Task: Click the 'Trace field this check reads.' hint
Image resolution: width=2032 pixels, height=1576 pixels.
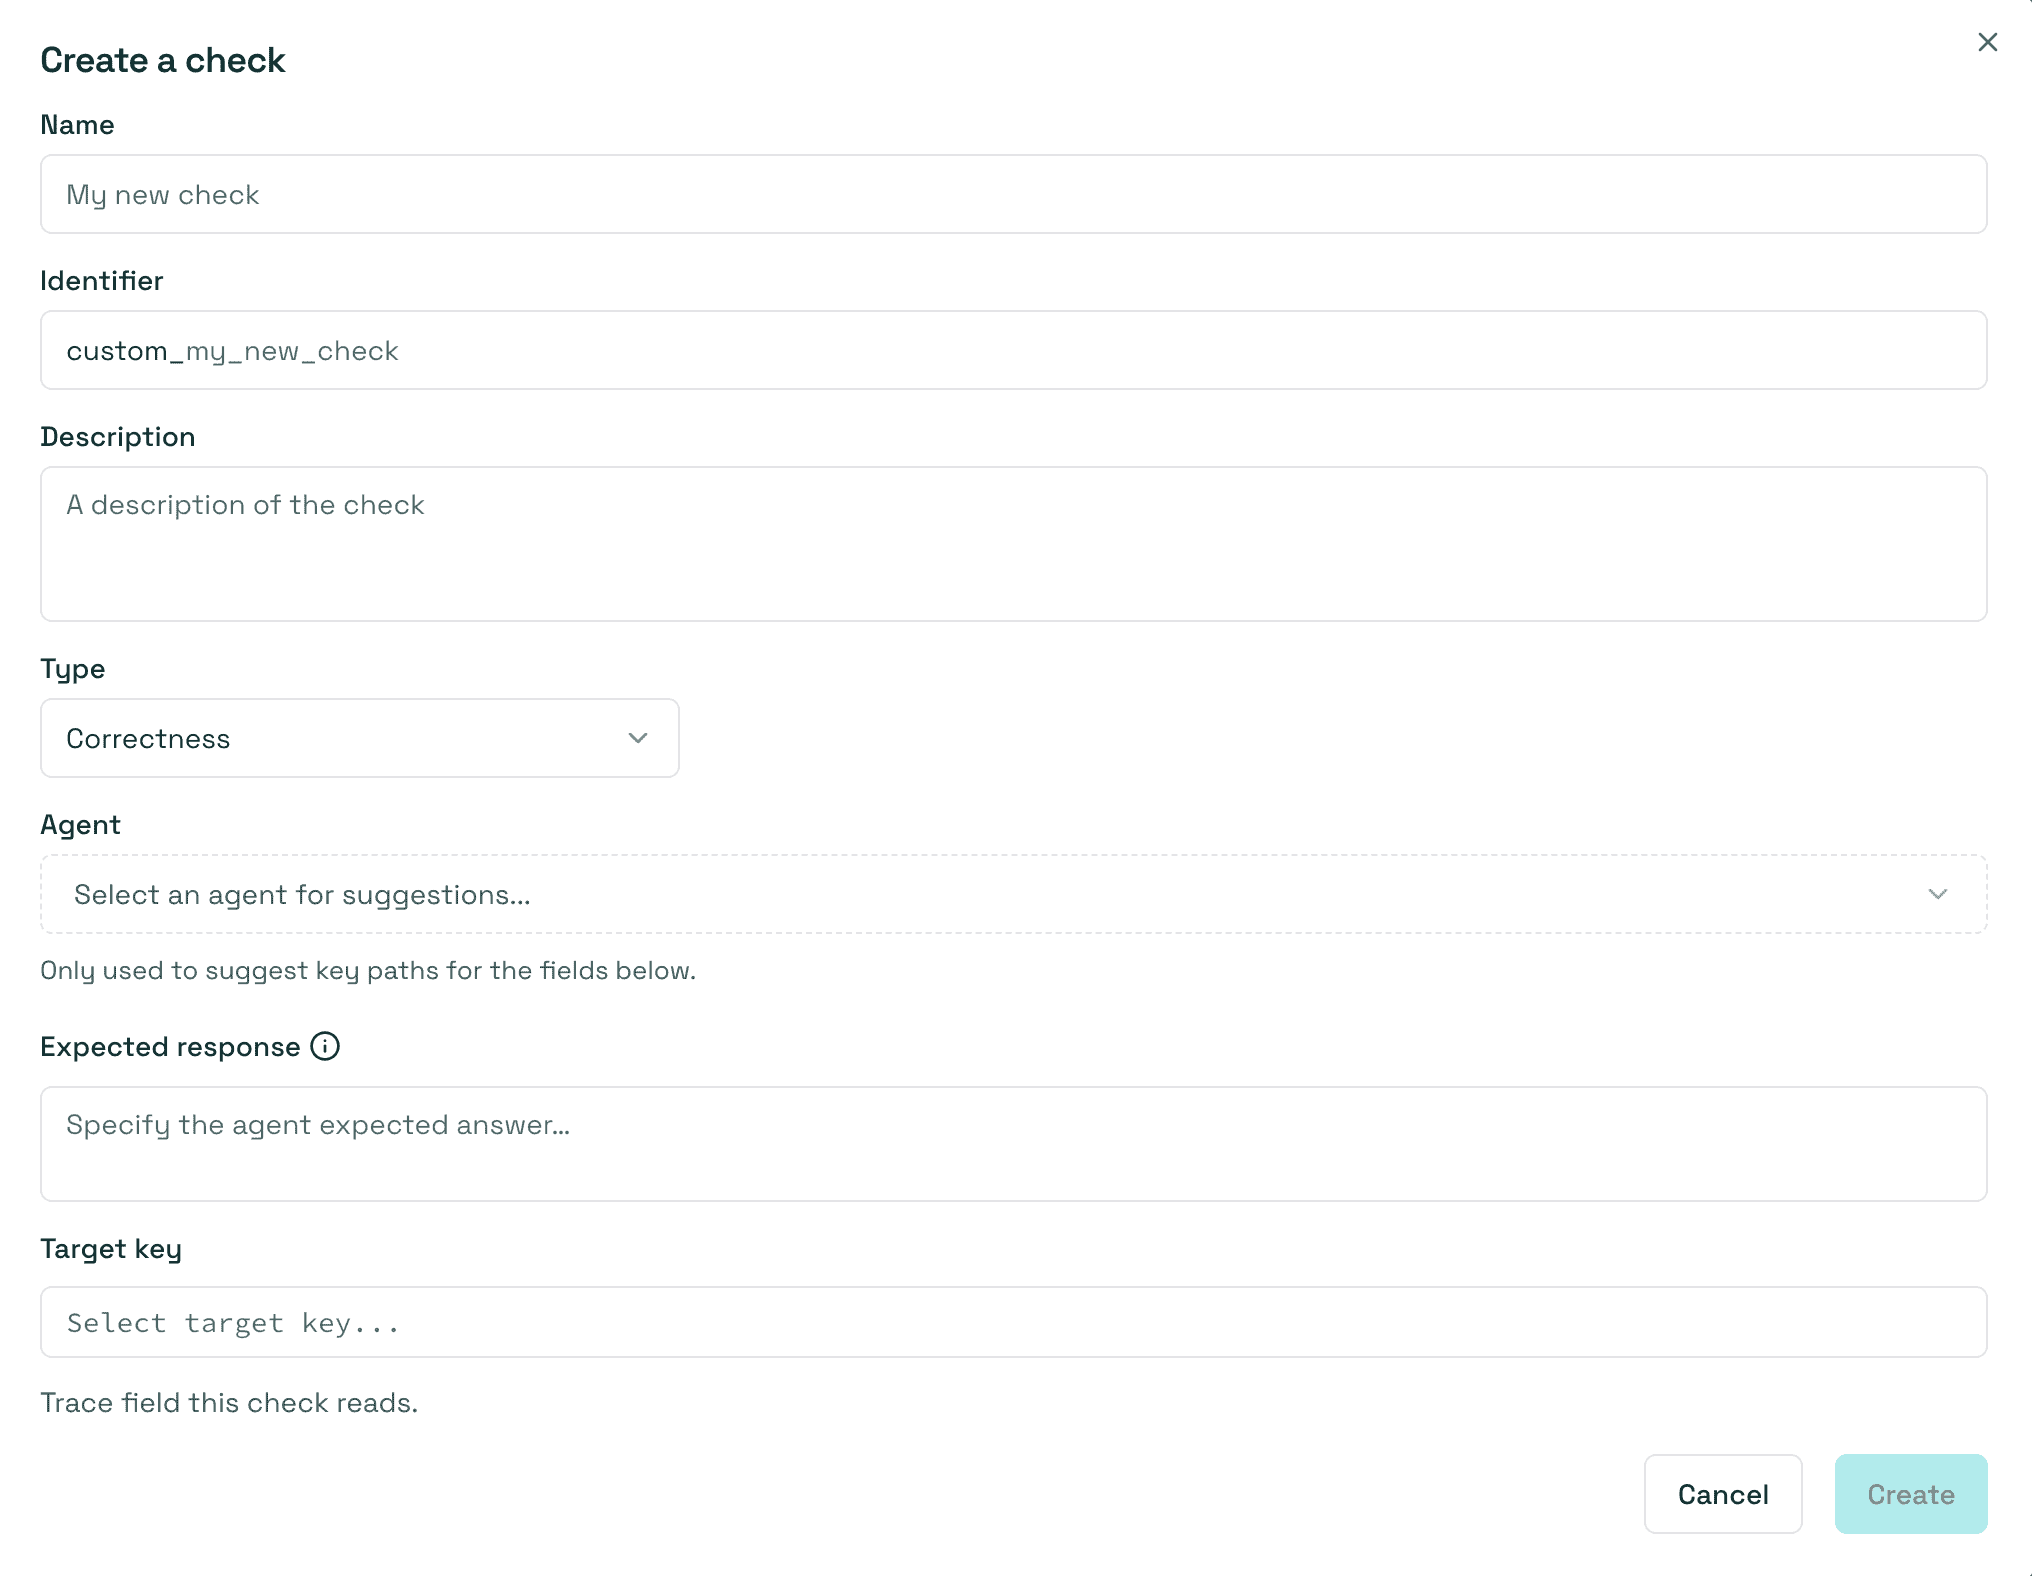Action: (x=229, y=1403)
